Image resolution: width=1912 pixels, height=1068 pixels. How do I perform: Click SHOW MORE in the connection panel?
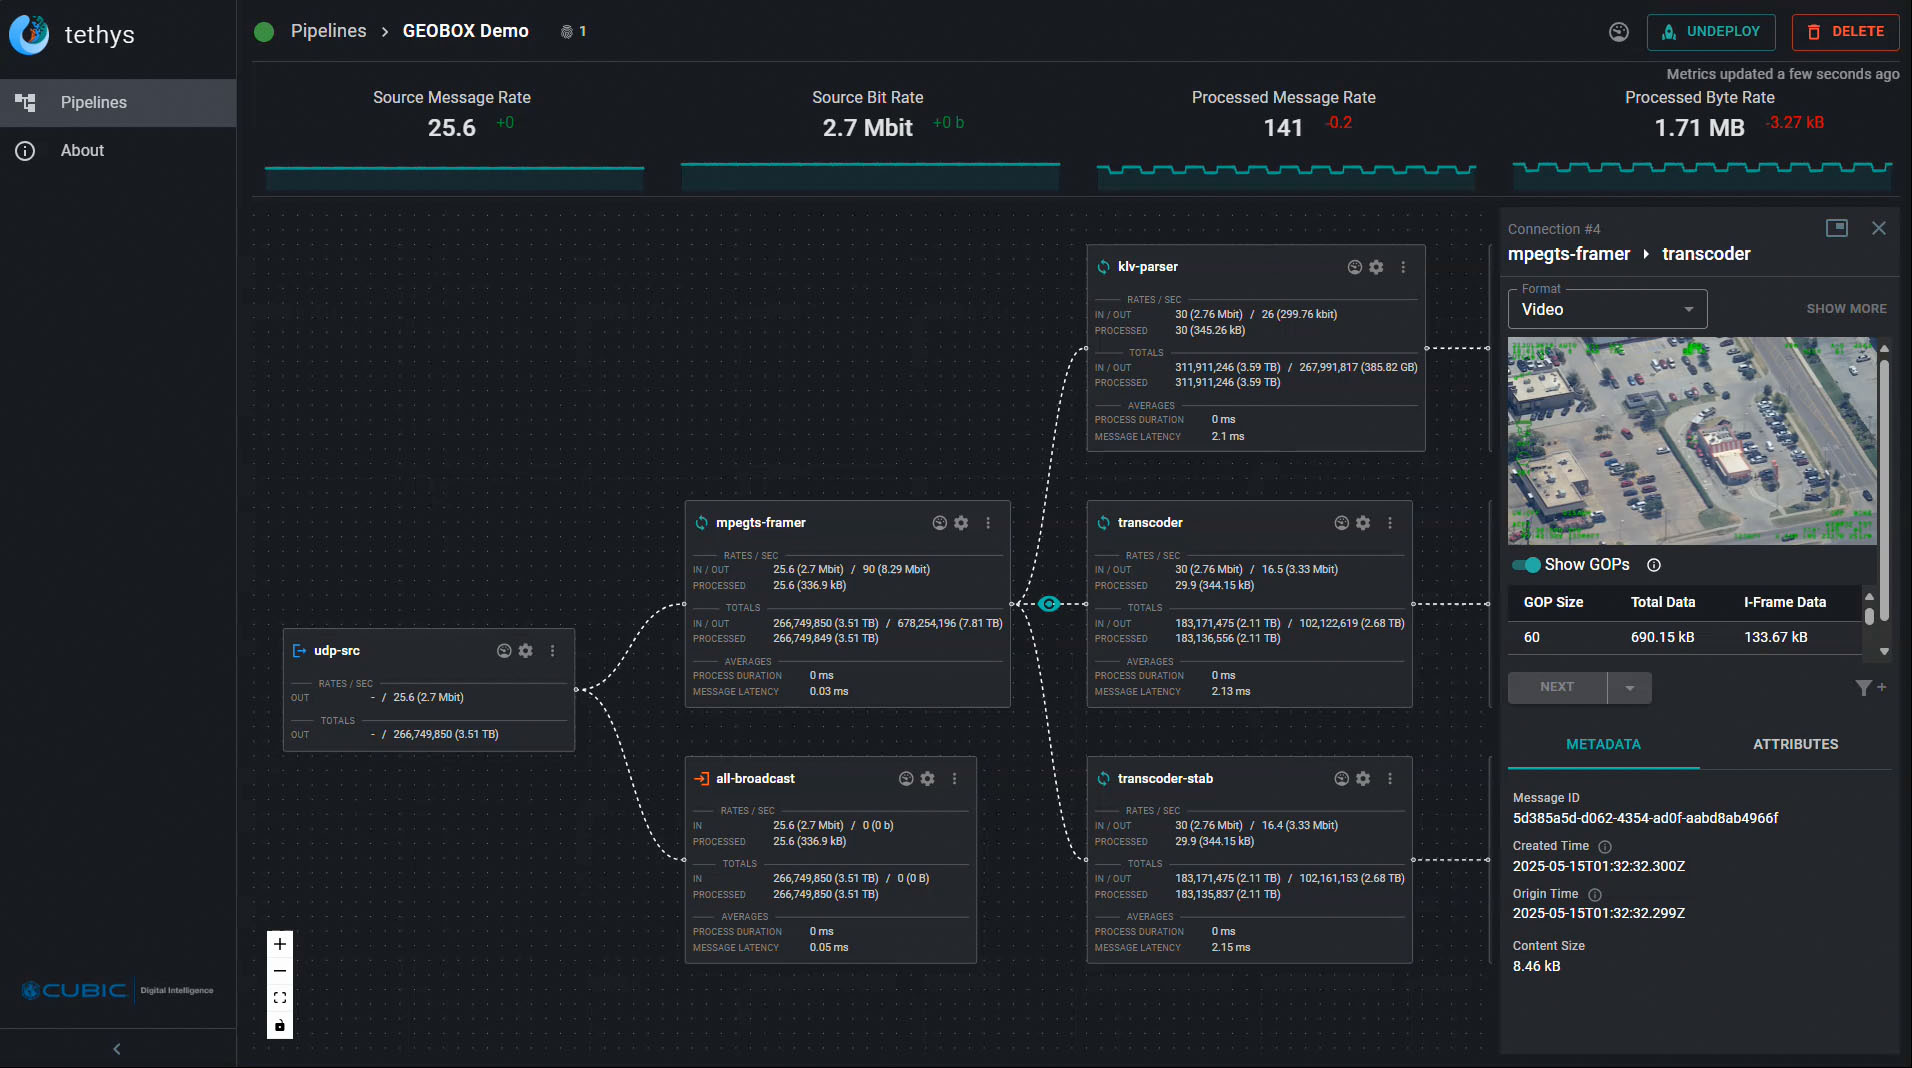pos(1846,309)
